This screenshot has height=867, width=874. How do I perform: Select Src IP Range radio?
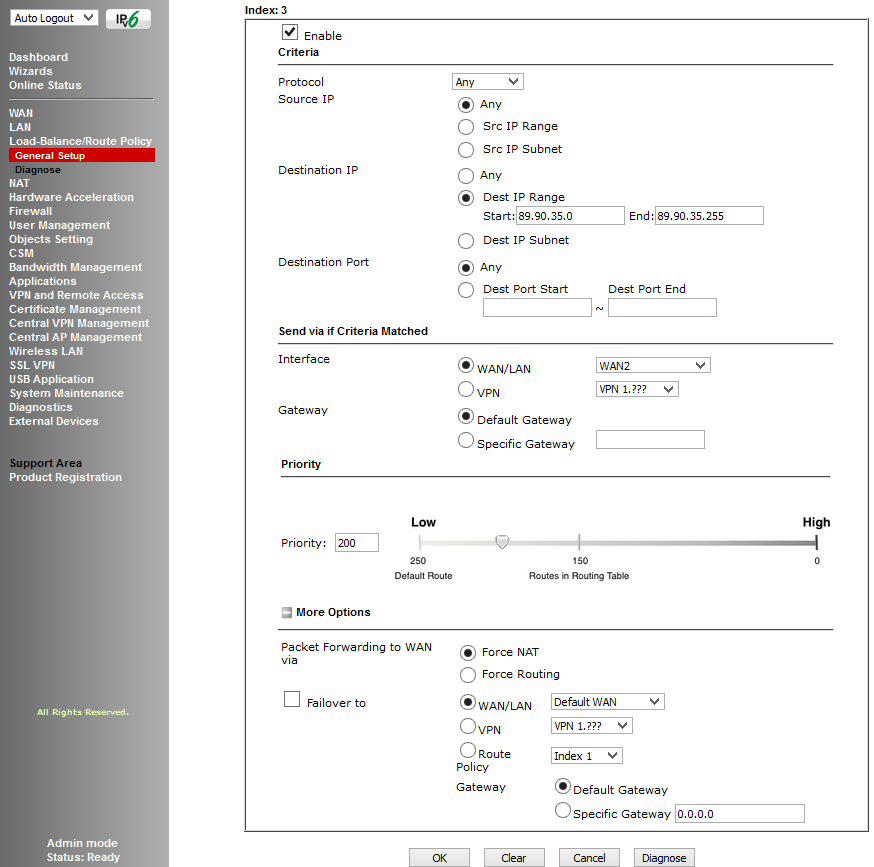tap(466, 127)
